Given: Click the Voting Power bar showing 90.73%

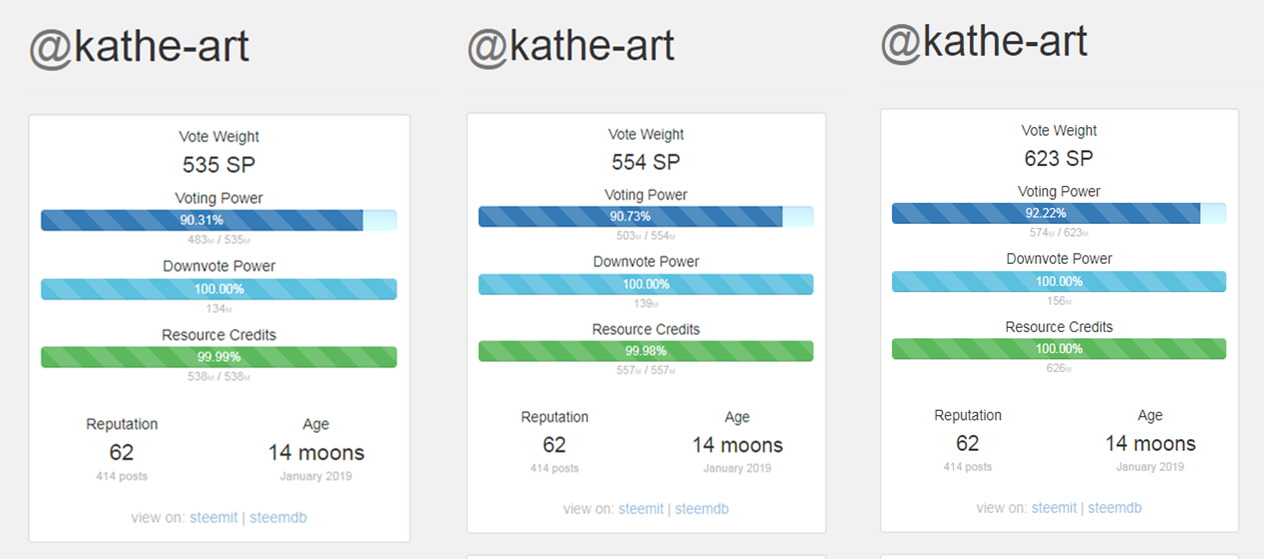Looking at the screenshot, I should [645, 216].
